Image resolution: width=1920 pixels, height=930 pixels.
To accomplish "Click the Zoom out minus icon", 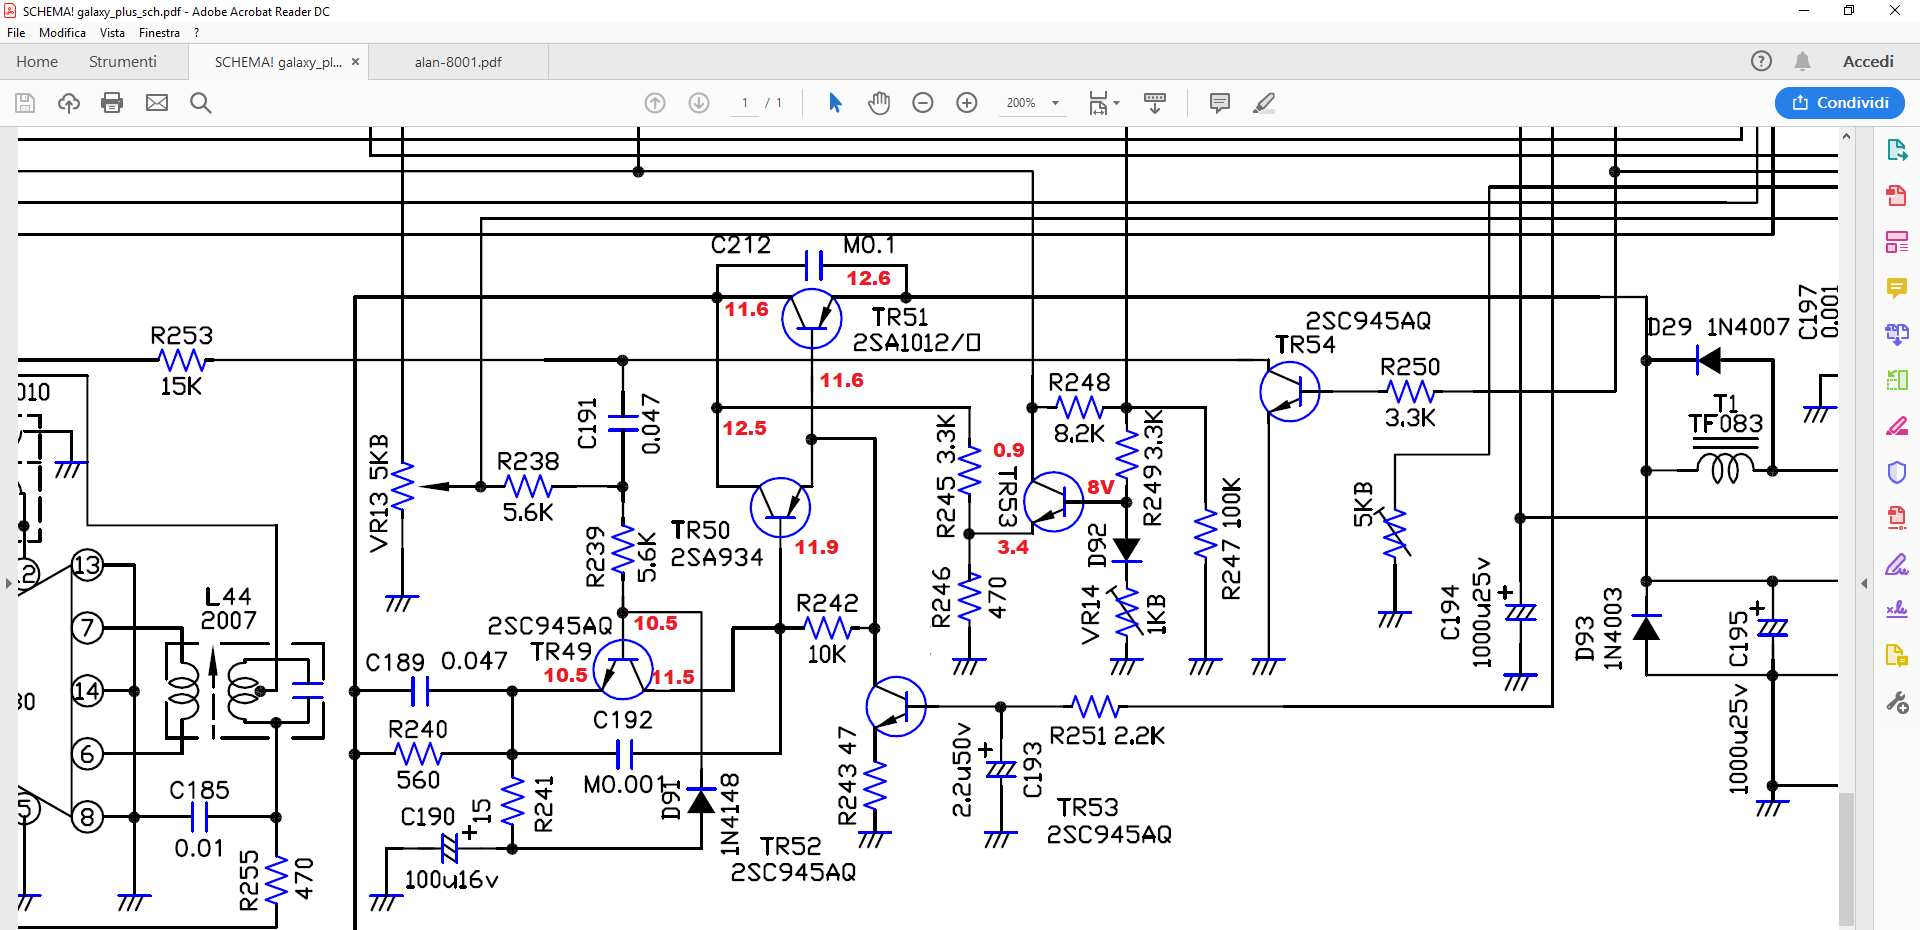I will click(x=923, y=103).
